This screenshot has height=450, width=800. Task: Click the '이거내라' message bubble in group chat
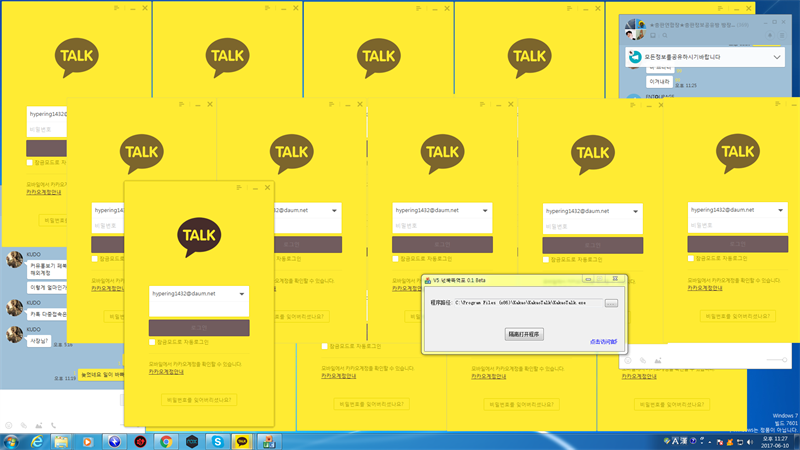tap(659, 82)
